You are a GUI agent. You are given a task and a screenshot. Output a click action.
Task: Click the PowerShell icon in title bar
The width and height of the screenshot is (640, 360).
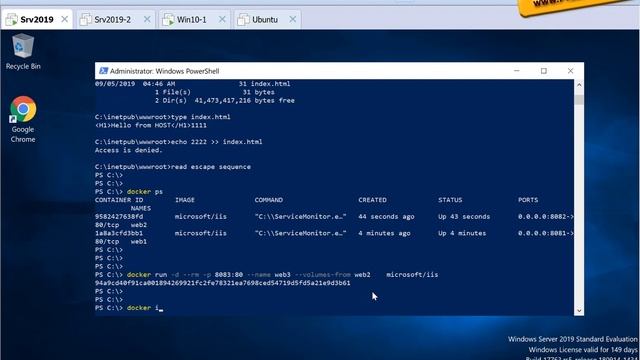(x=103, y=71)
